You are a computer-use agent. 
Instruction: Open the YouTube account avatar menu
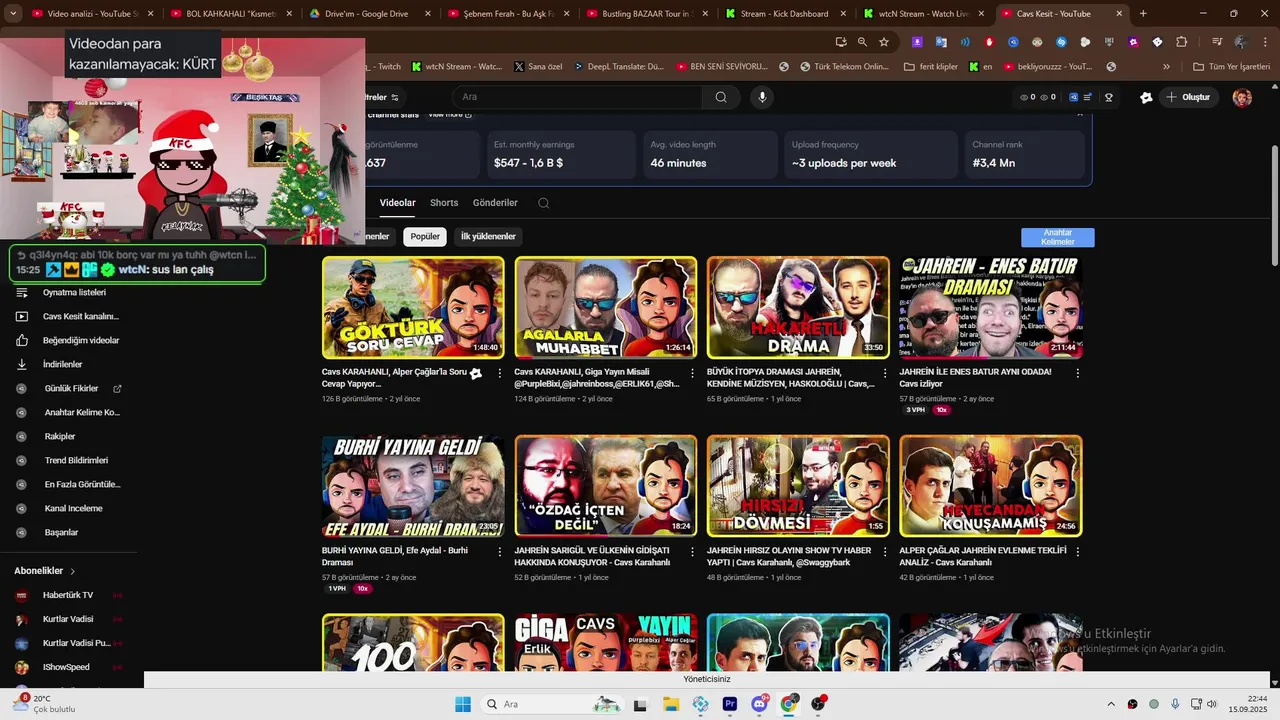point(1242,97)
